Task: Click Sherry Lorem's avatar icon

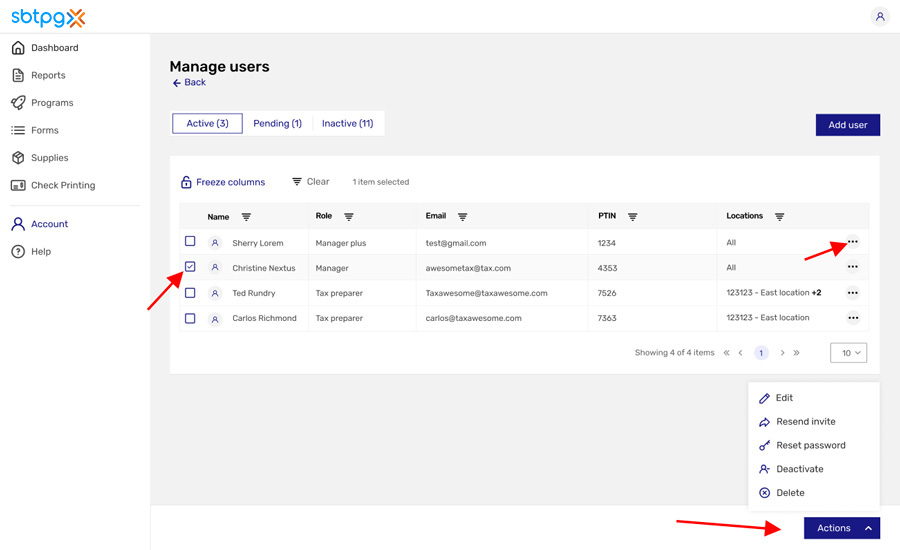Action: coord(215,243)
